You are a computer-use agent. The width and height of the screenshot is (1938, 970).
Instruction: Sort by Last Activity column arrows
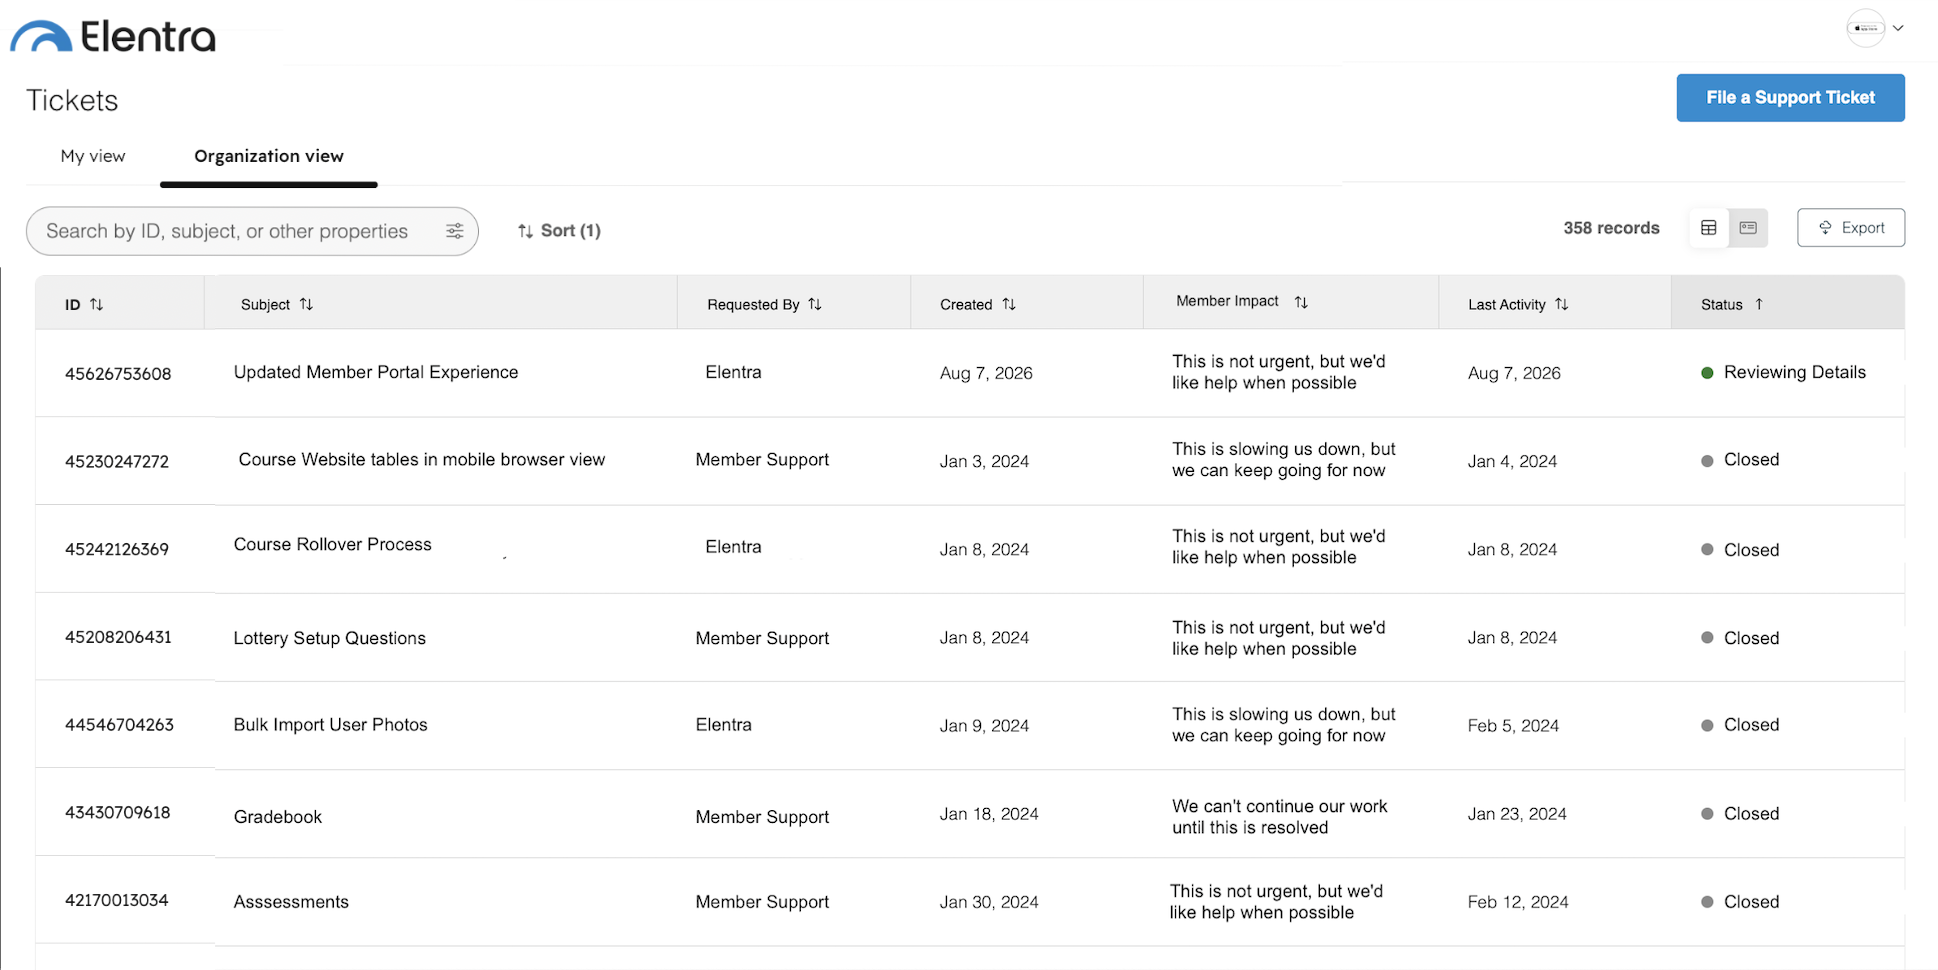click(1562, 304)
